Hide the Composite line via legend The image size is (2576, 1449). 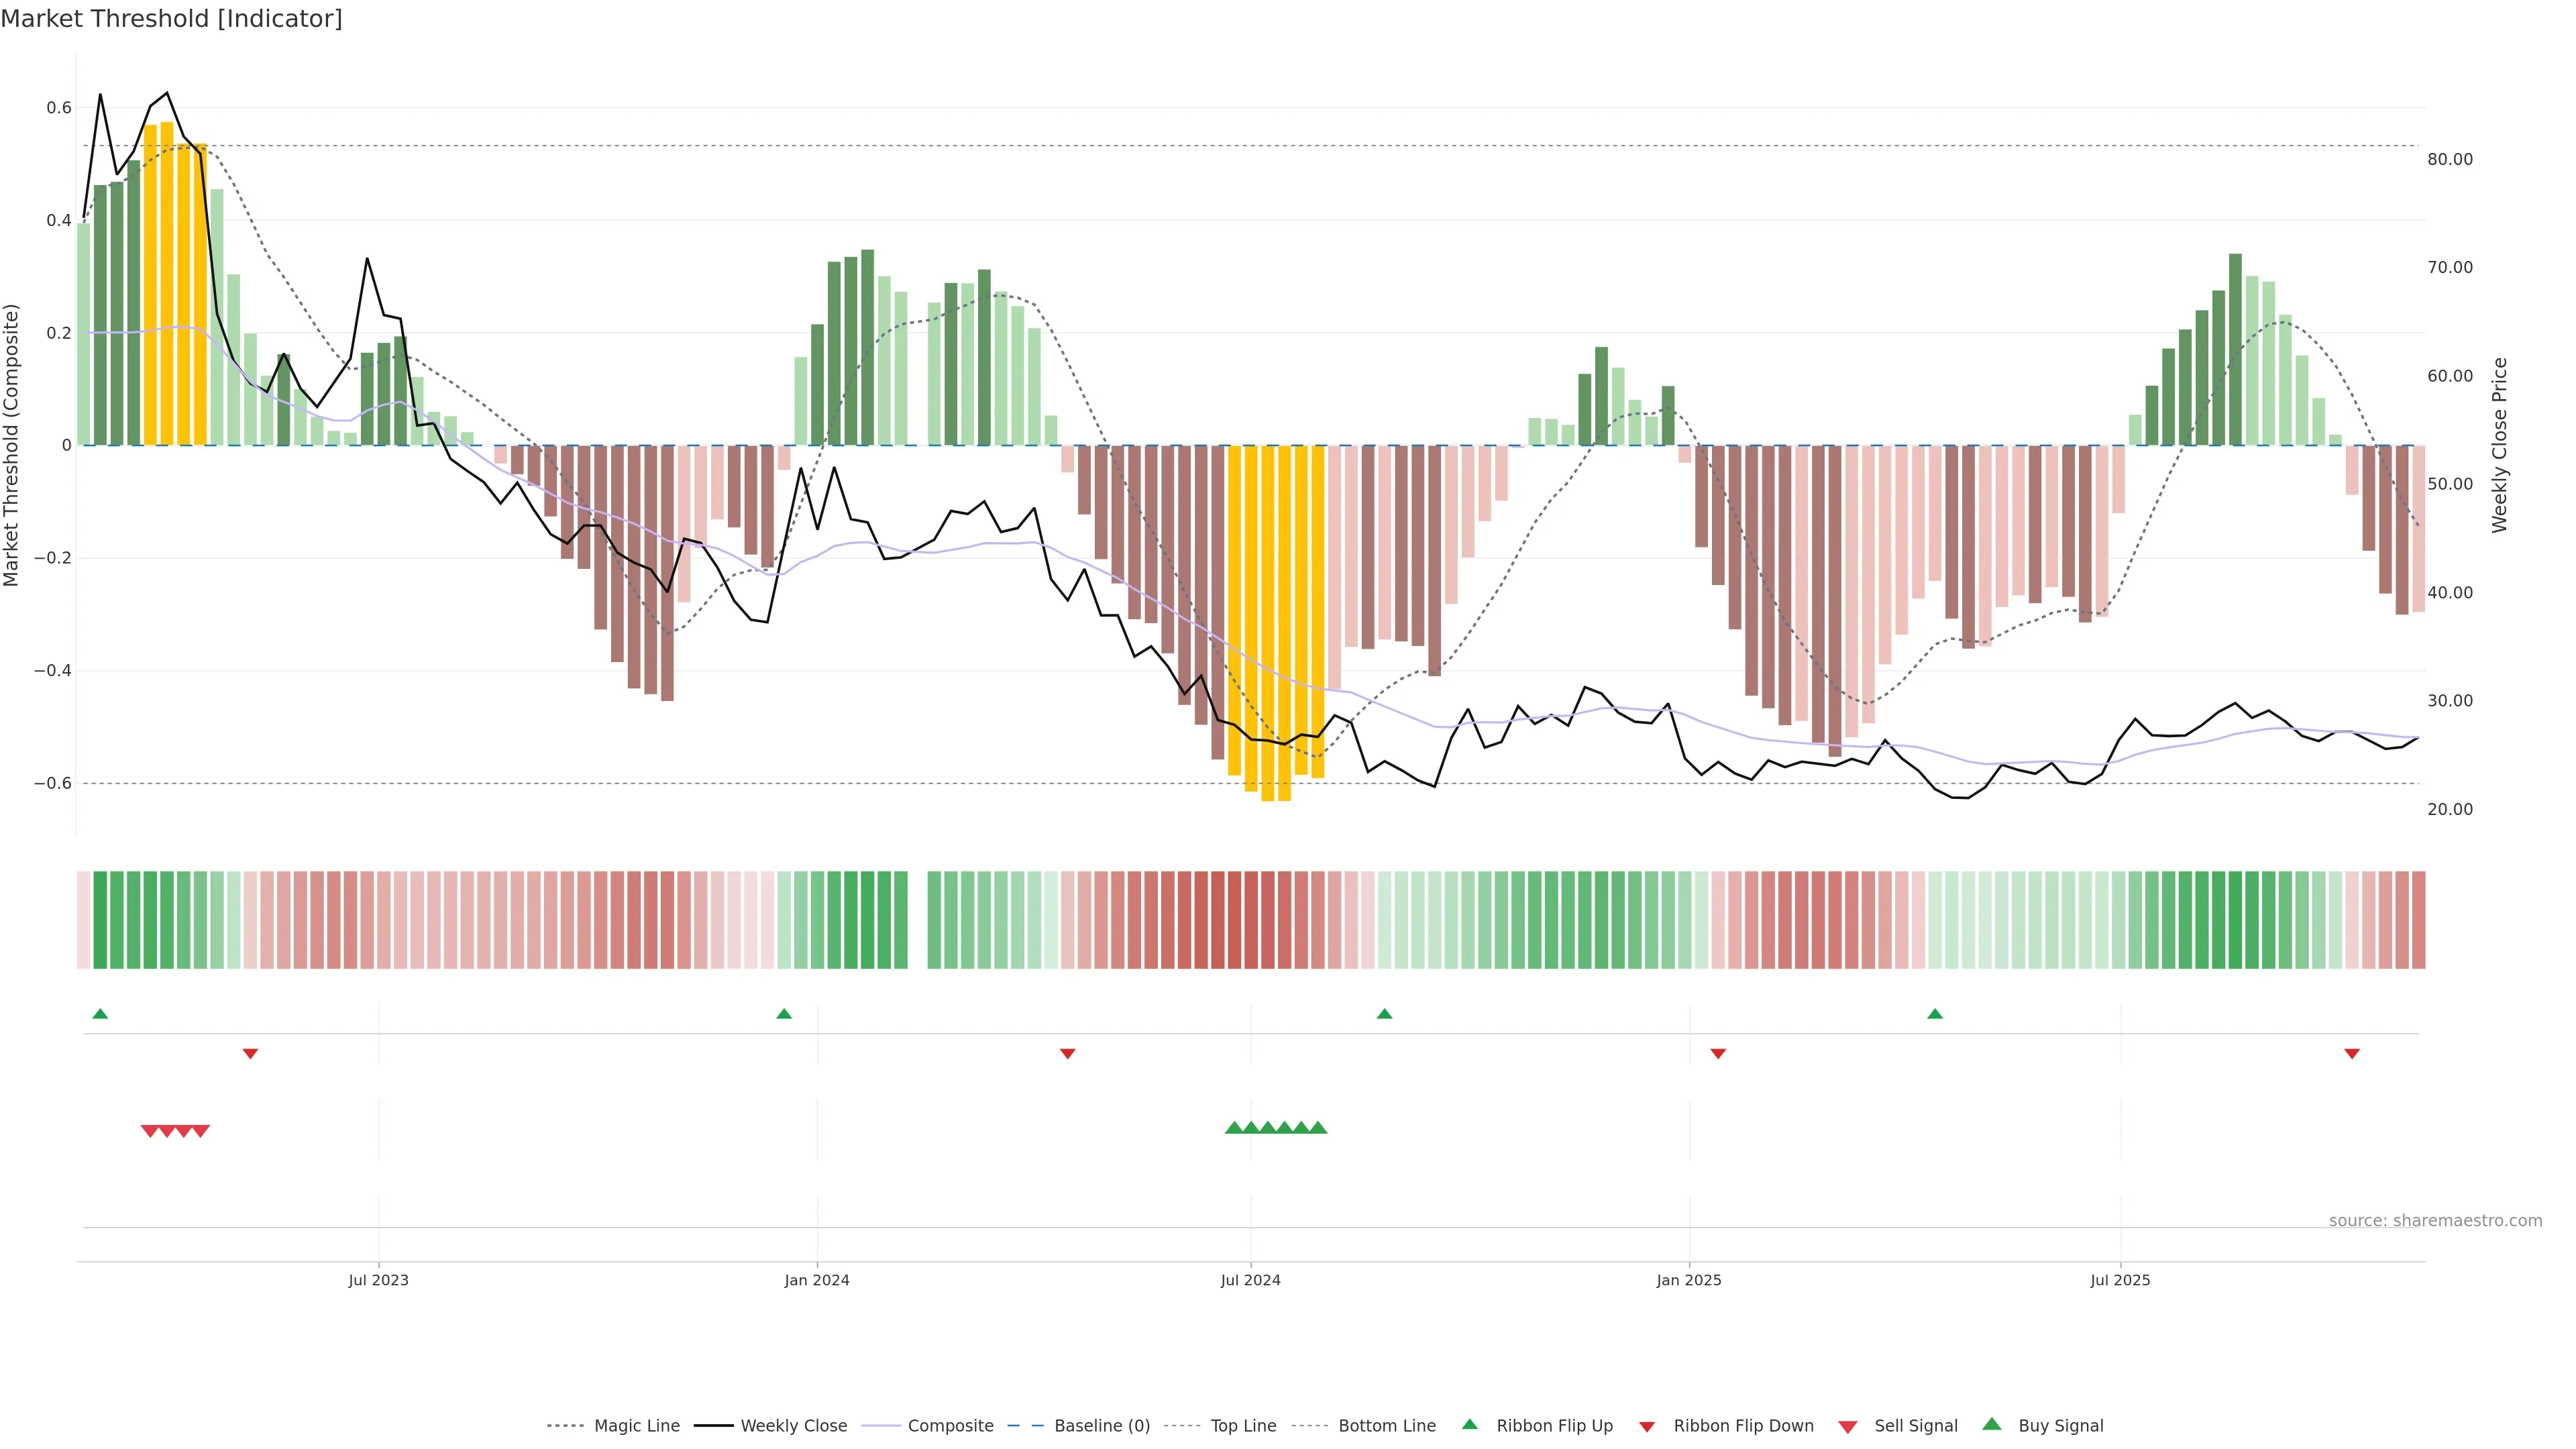click(950, 1425)
